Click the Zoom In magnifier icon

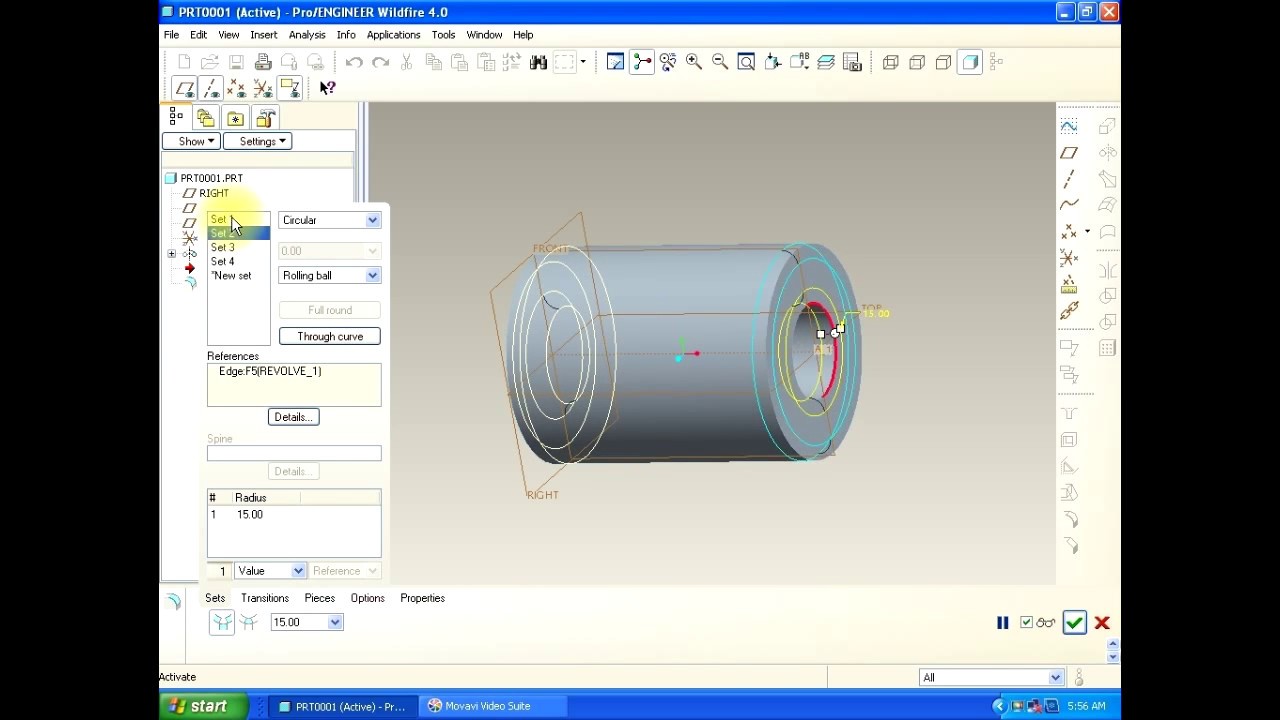pos(694,62)
